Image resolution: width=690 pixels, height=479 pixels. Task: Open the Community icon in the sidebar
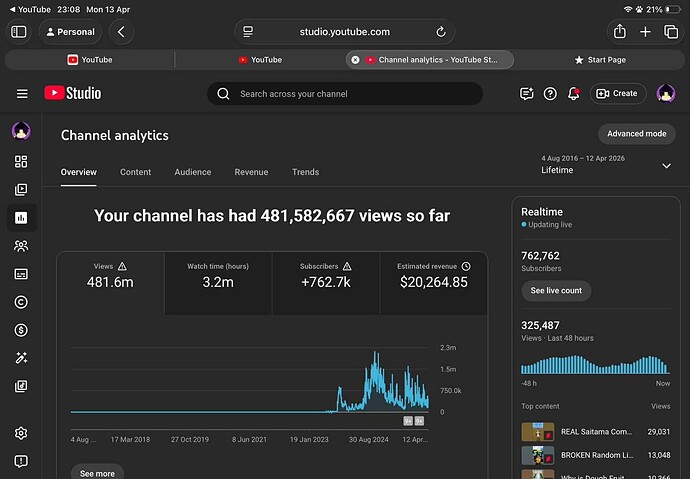(x=21, y=246)
